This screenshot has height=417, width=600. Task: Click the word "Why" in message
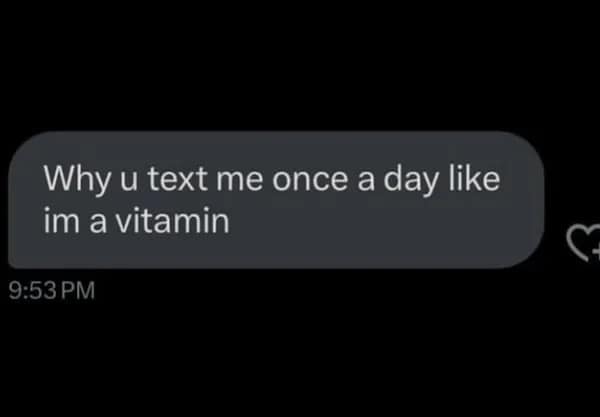pos(78,179)
